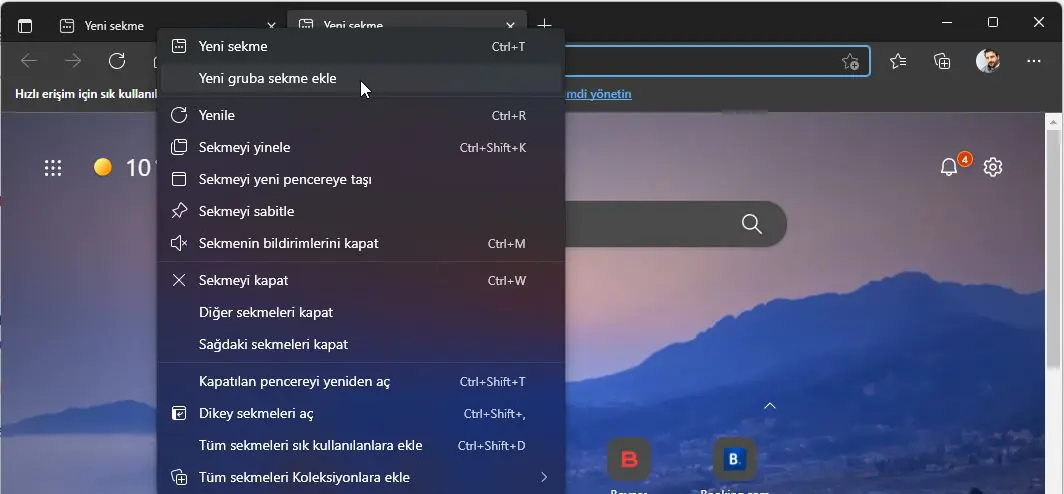Open the Booking.com quick link tile

point(735,460)
